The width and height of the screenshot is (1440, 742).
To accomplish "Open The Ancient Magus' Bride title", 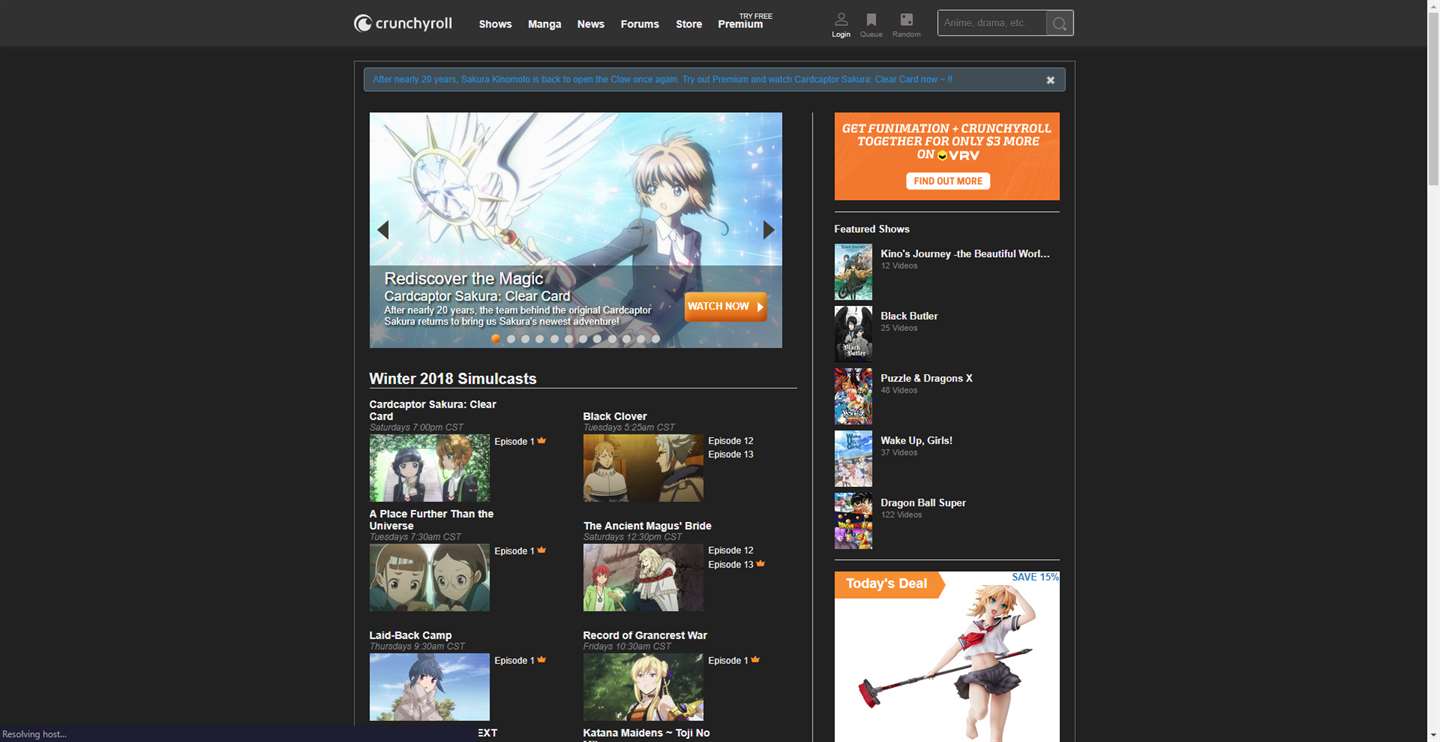I will tap(647, 526).
